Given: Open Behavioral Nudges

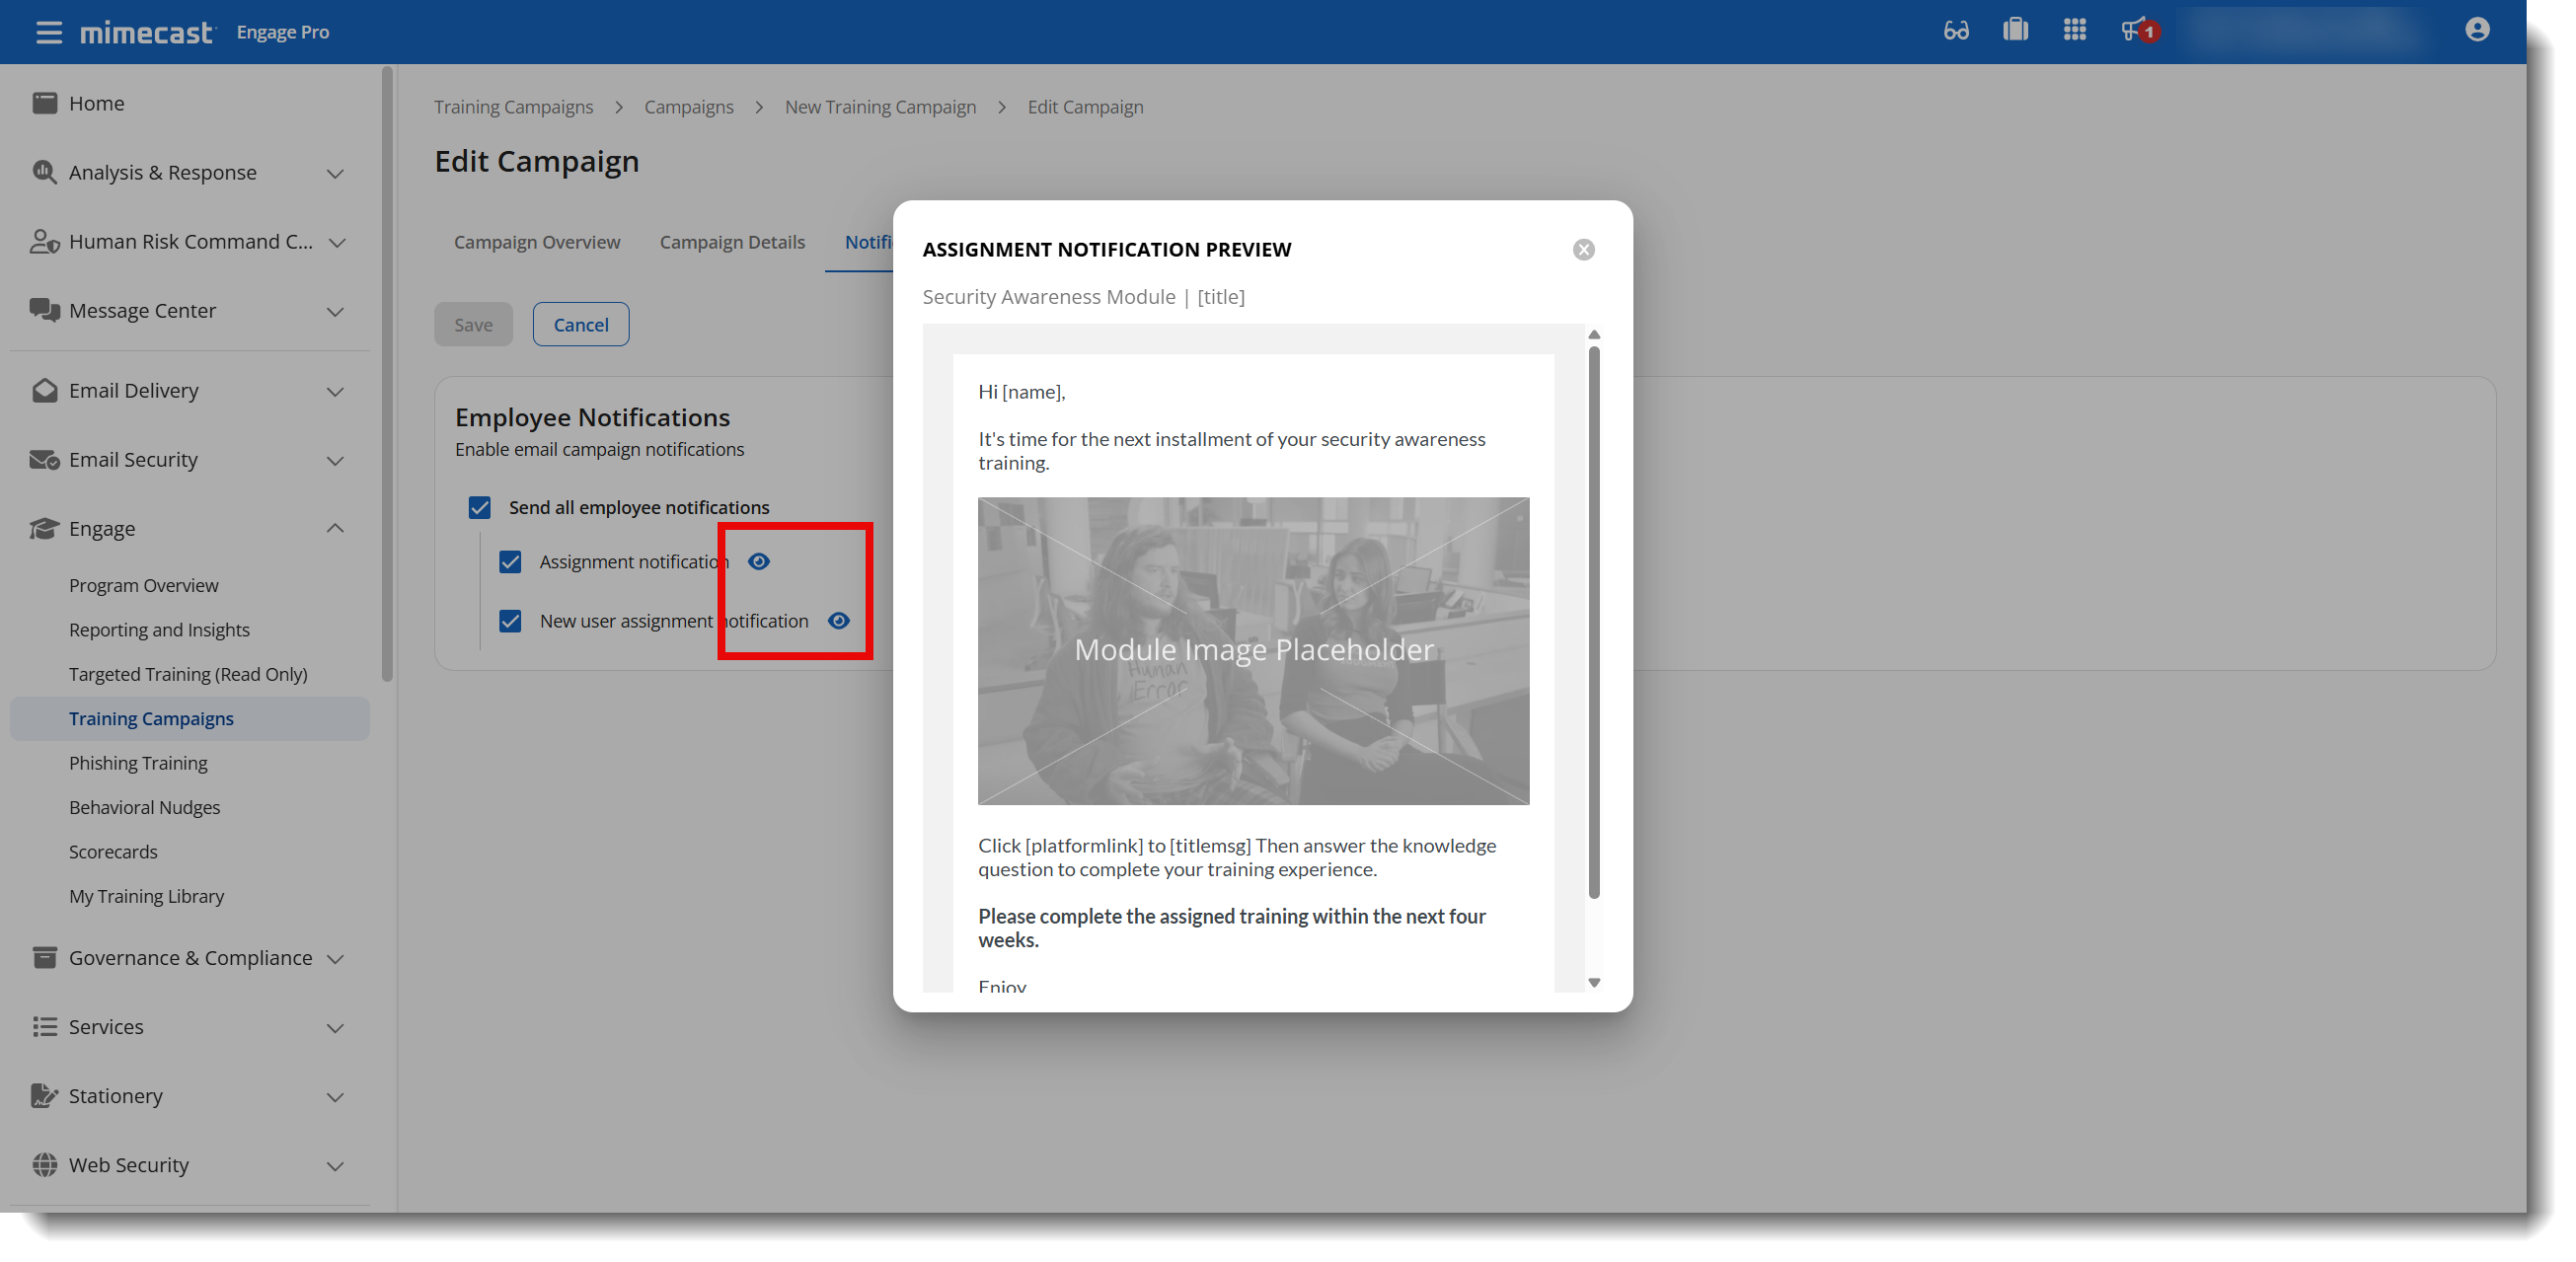Looking at the screenshot, I should pos(144,806).
